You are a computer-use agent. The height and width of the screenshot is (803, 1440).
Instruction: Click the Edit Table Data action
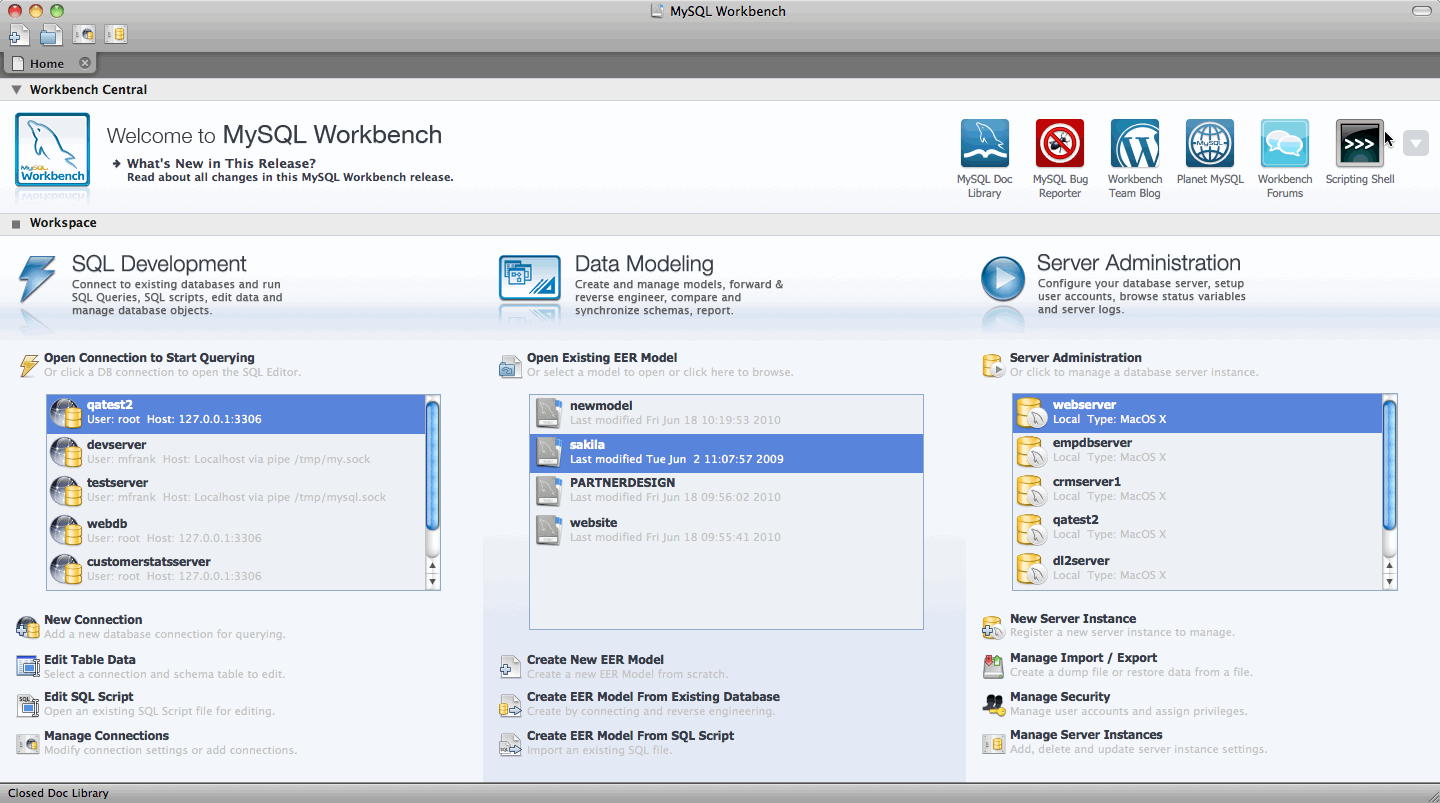(90, 660)
